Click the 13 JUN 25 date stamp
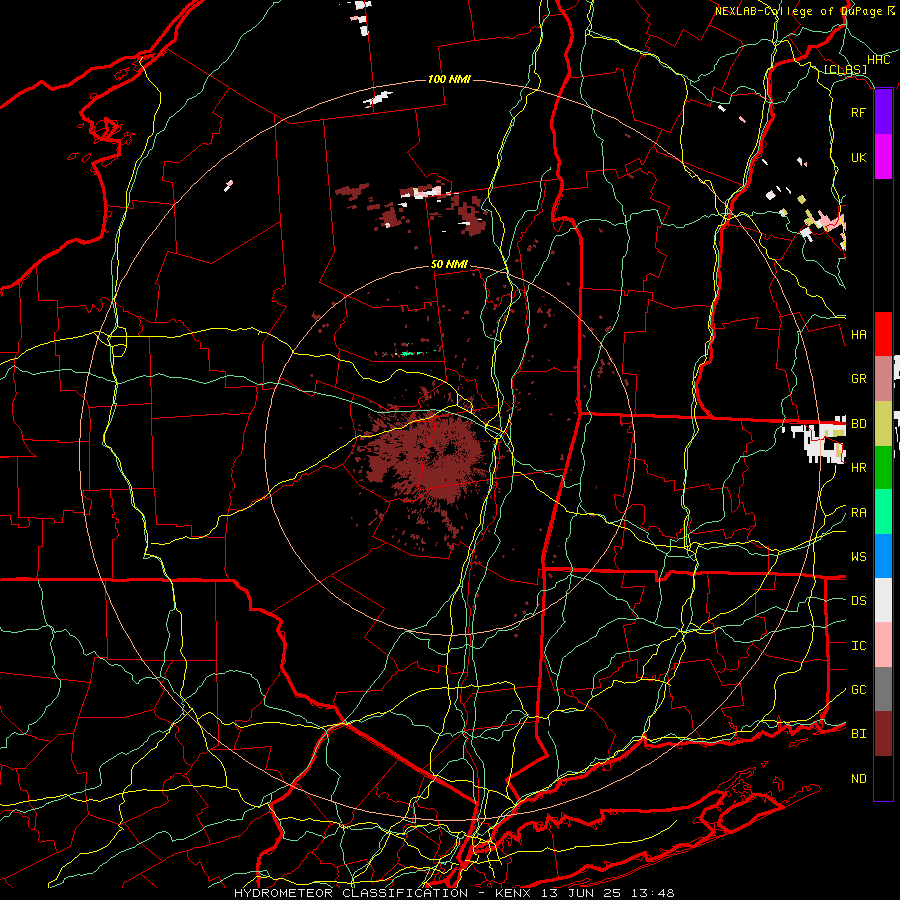Image resolution: width=900 pixels, height=900 pixels. point(580,893)
